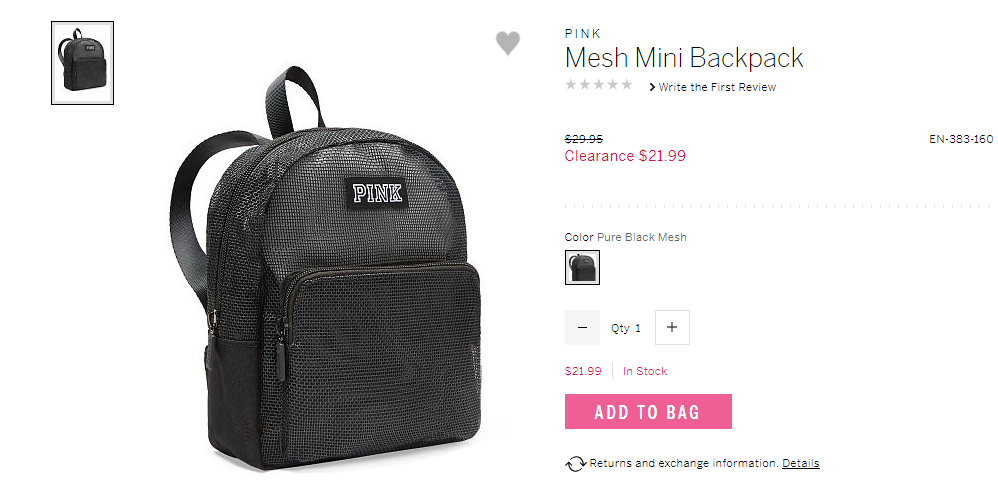Click the chevron before Write the First Review

(652, 87)
